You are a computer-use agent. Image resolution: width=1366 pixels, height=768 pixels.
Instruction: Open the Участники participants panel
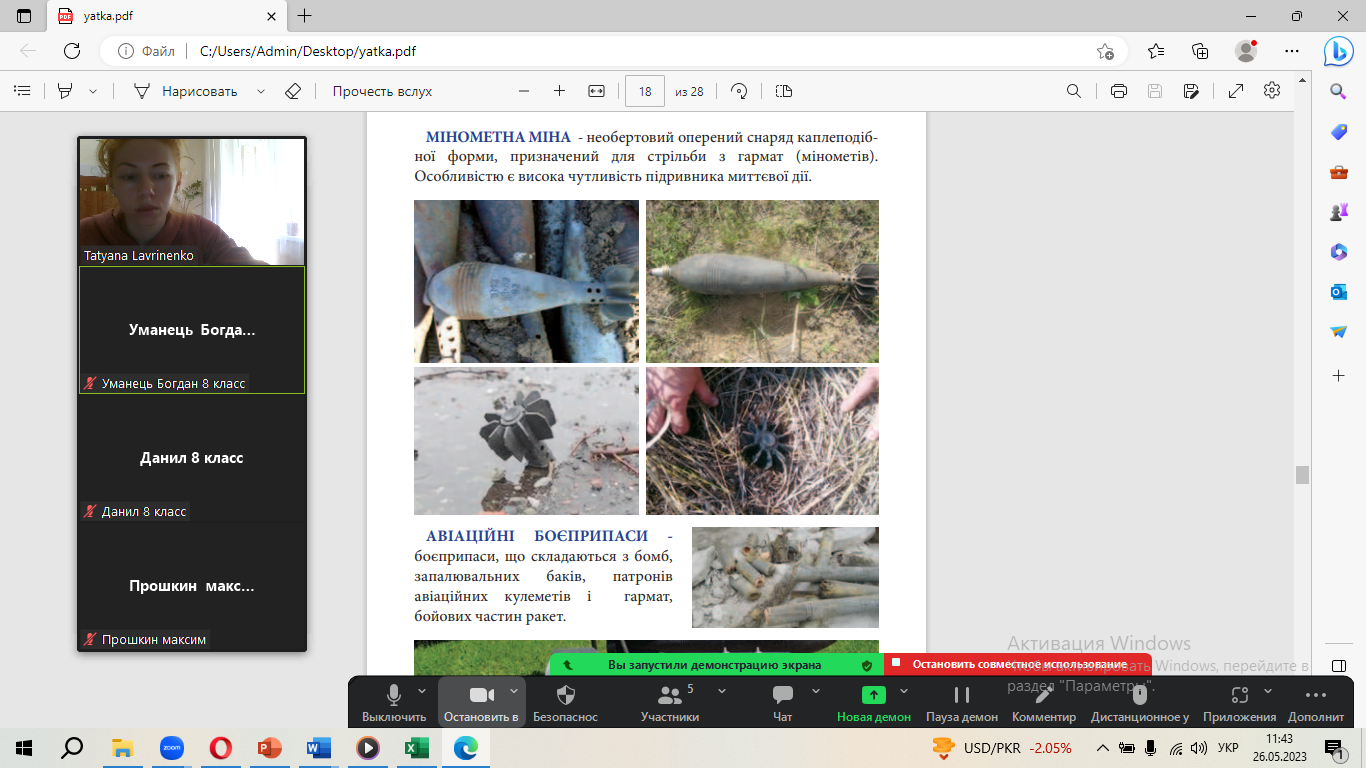coord(669,702)
